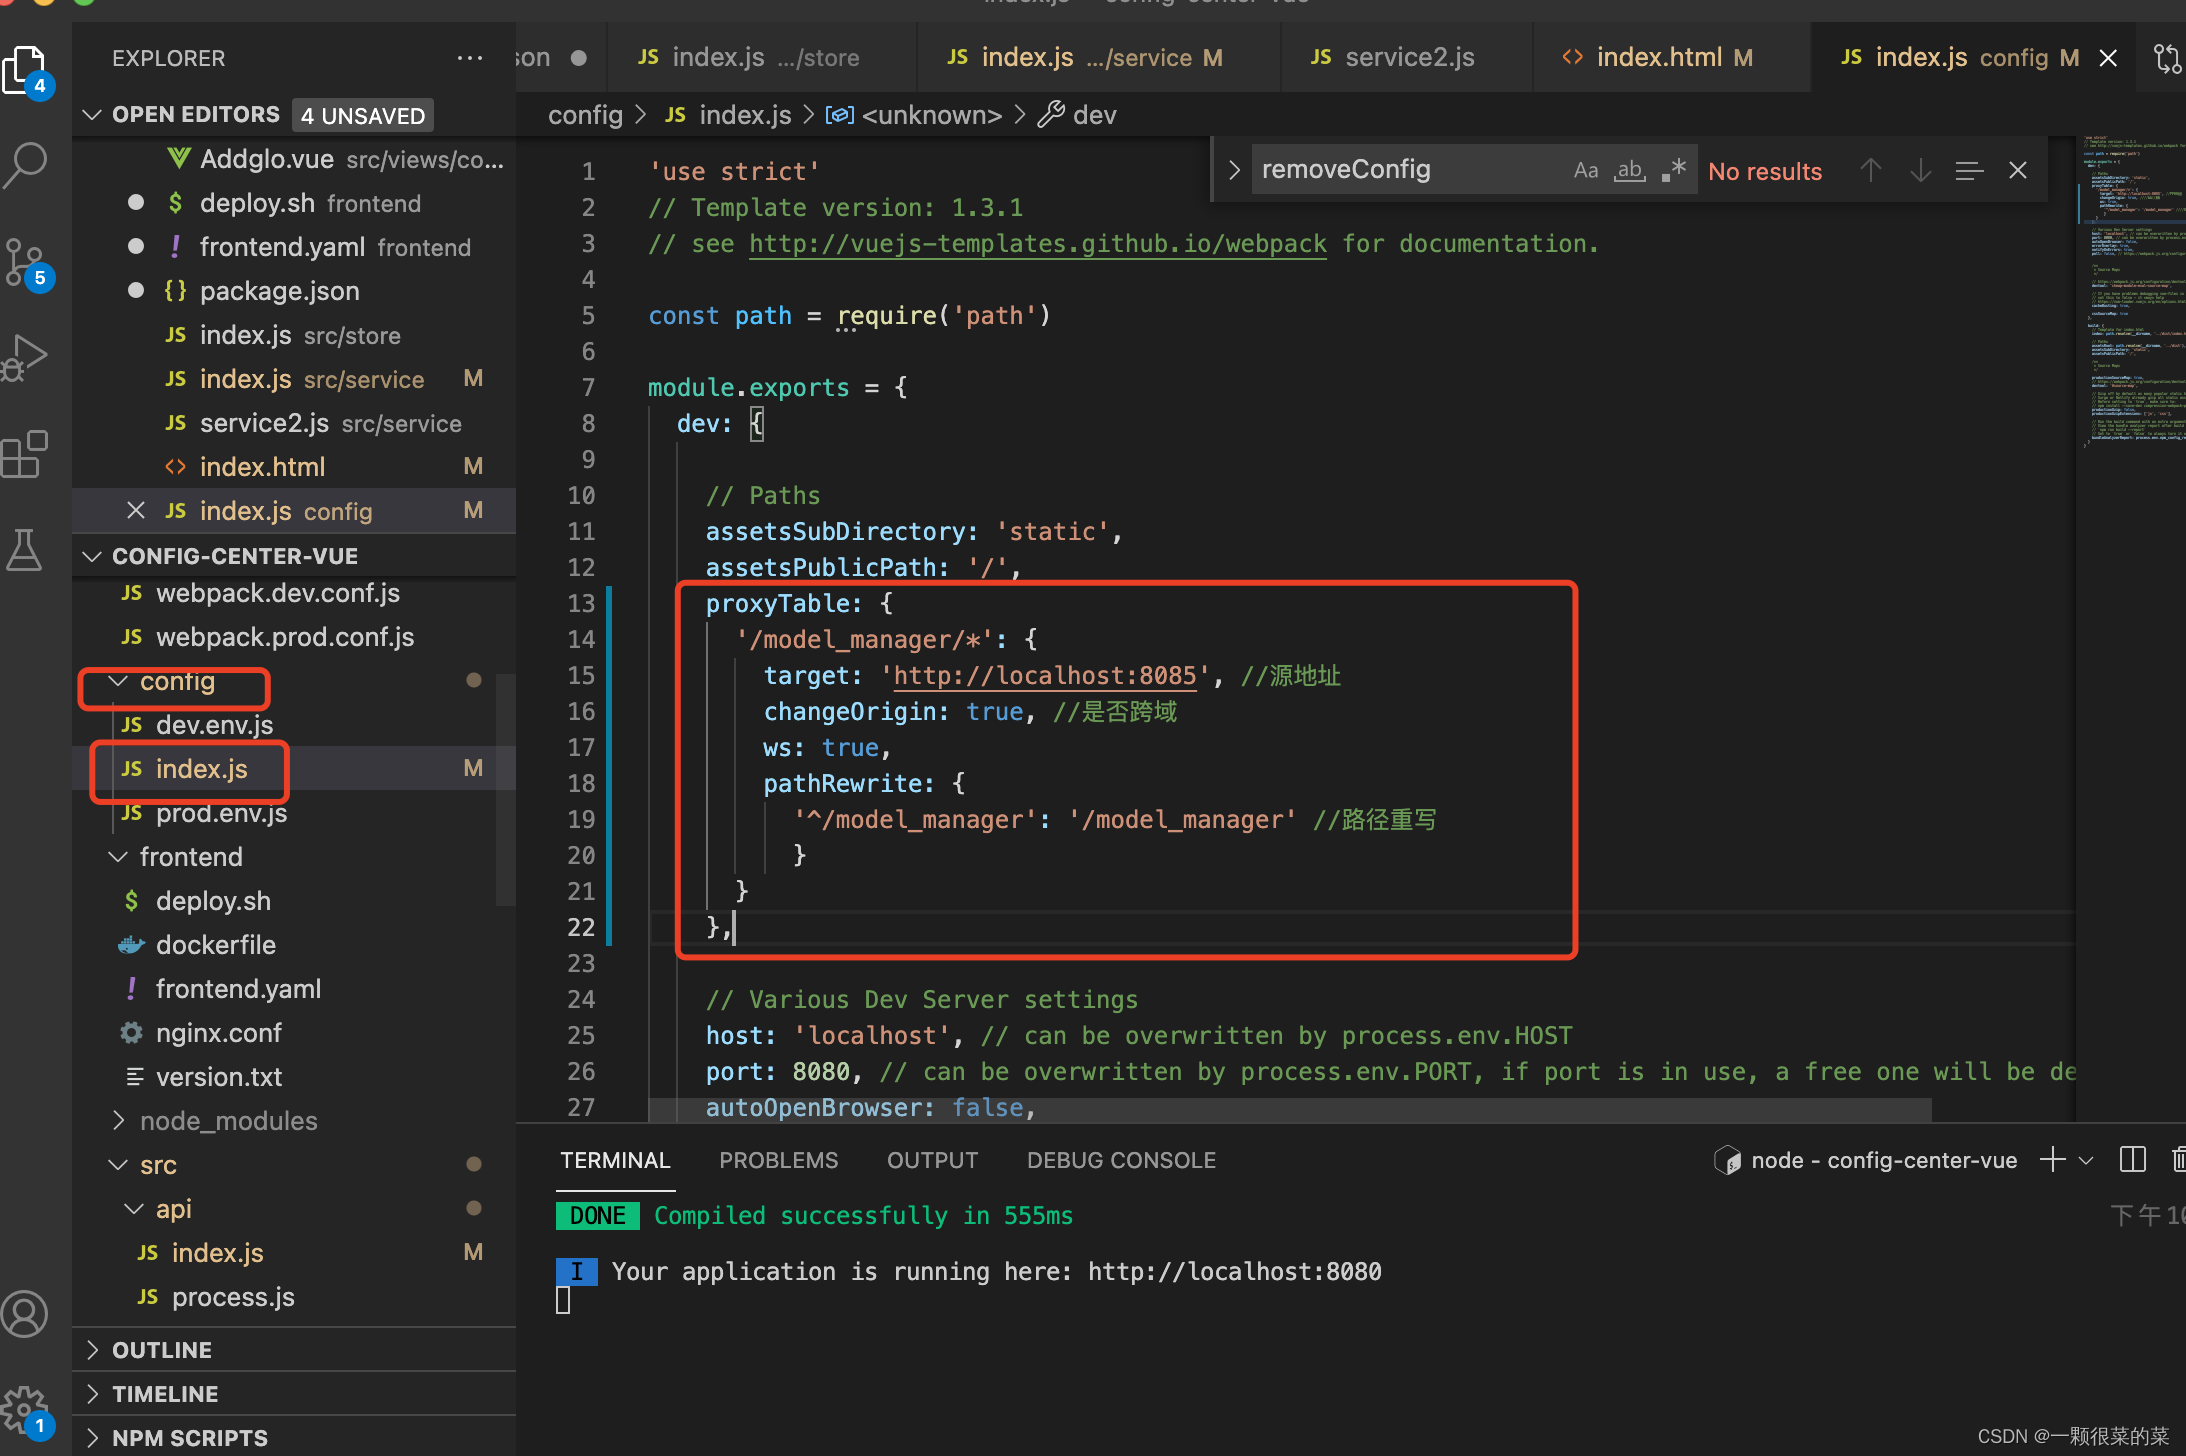
Task: Select package.json in Open Editors
Action: point(294,291)
